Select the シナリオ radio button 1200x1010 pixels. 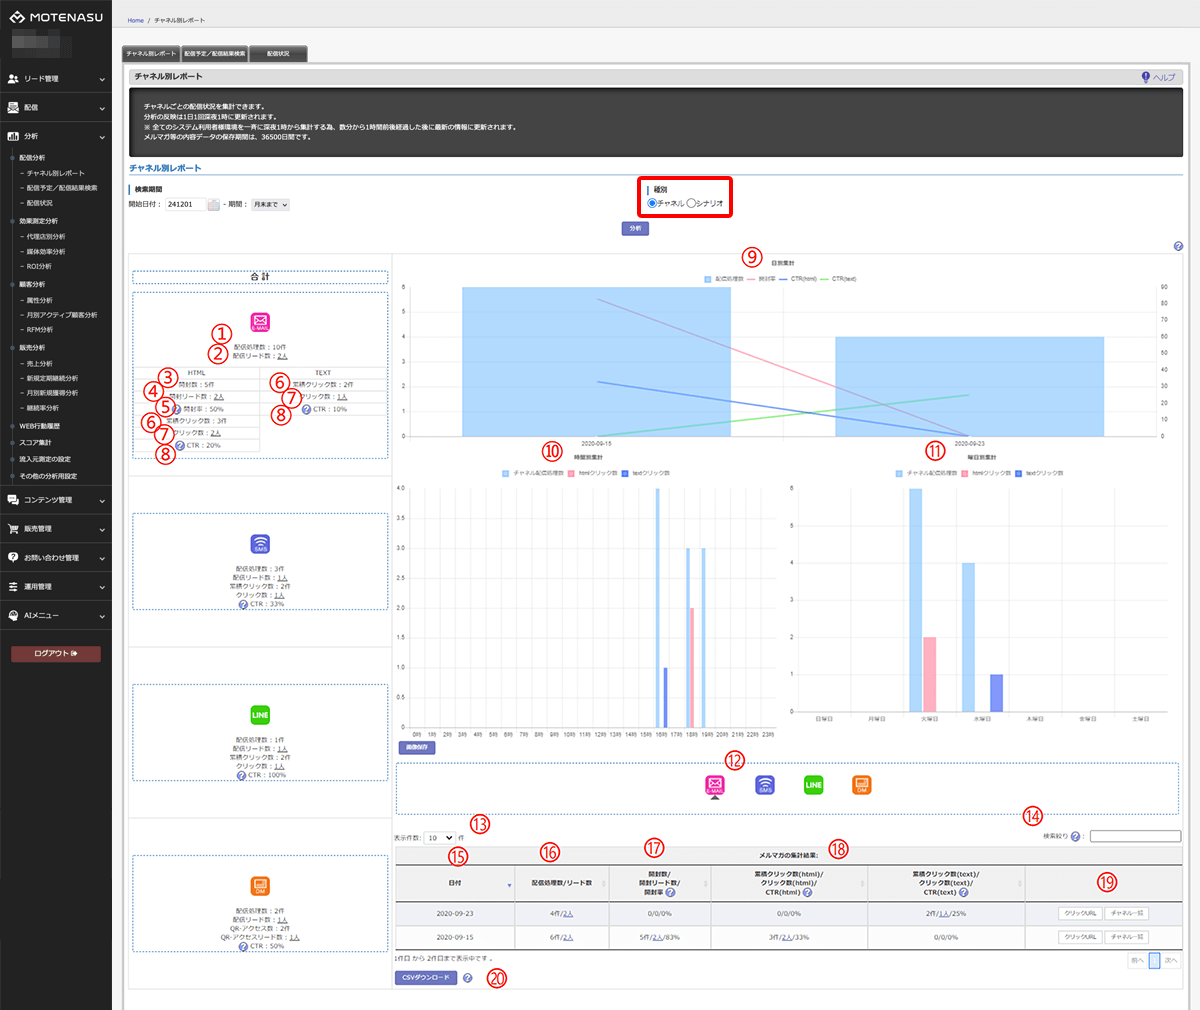coord(691,203)
